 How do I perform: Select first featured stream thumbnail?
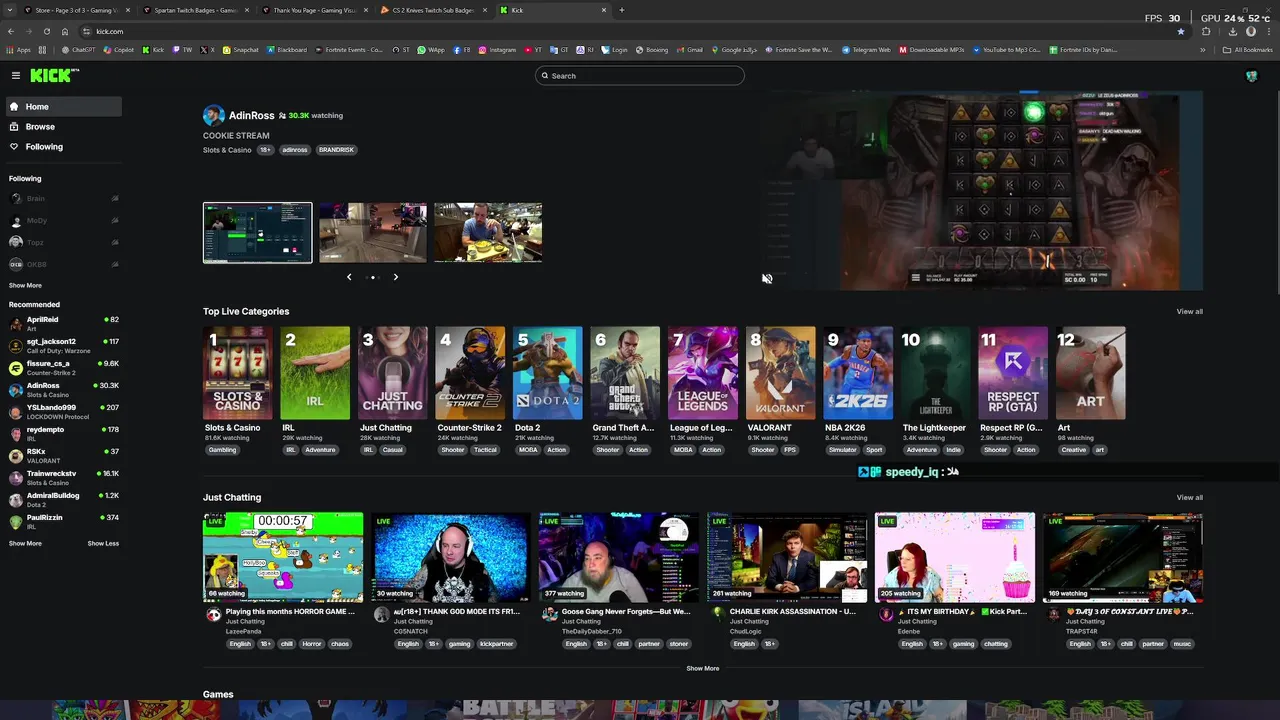coord(257,233)
